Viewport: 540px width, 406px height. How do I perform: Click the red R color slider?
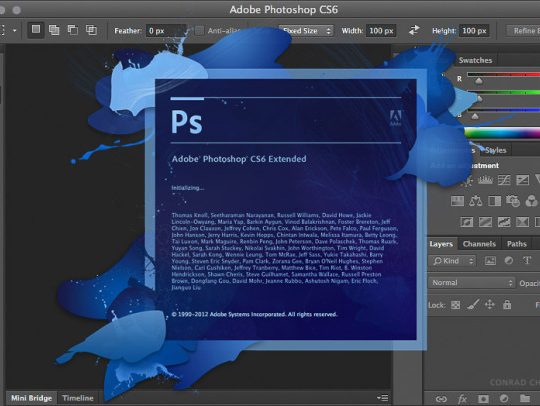(503, 75)
